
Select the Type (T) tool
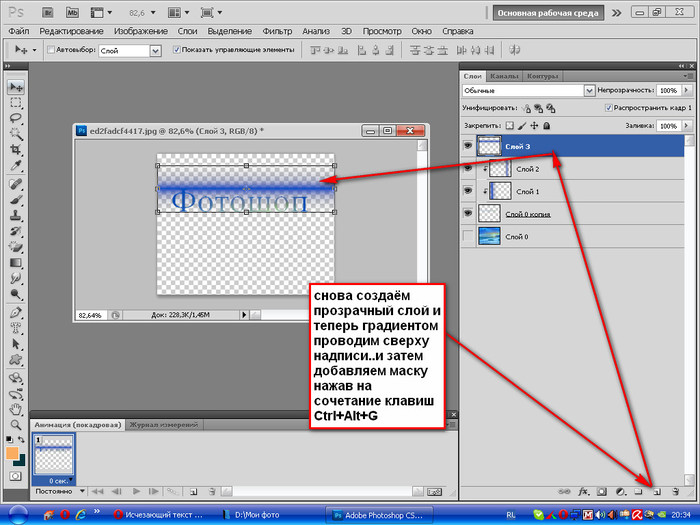click(16, 329)
